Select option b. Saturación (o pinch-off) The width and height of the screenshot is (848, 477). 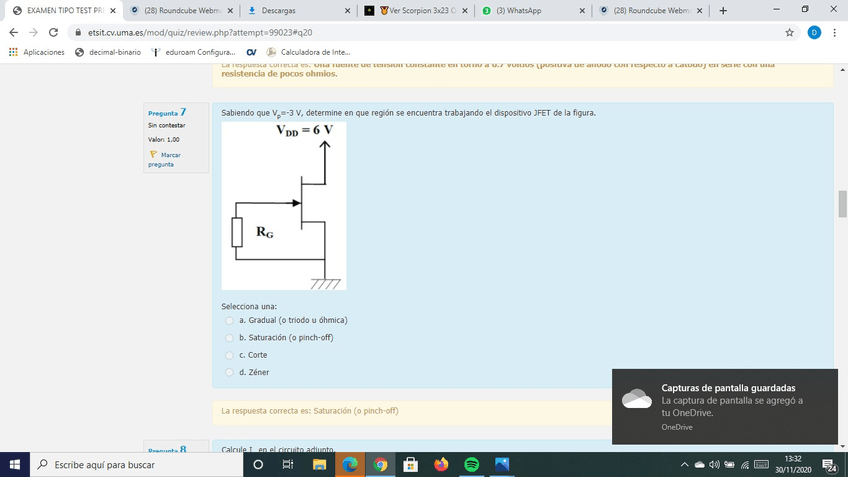coord(229,338)
